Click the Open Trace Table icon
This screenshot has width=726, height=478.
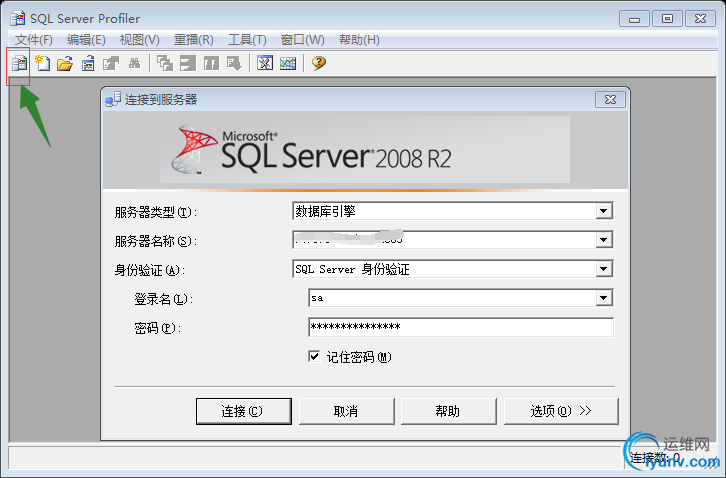[x=88, y=63]
